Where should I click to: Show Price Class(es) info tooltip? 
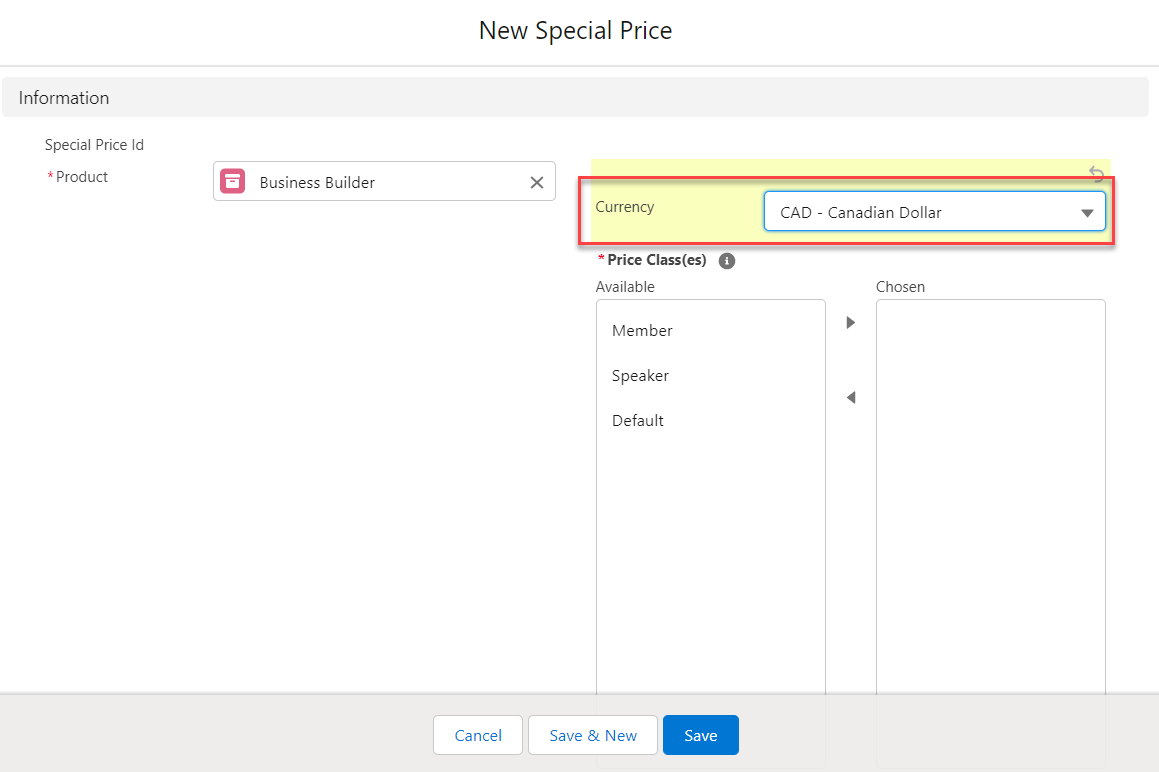tap(727, 261)
